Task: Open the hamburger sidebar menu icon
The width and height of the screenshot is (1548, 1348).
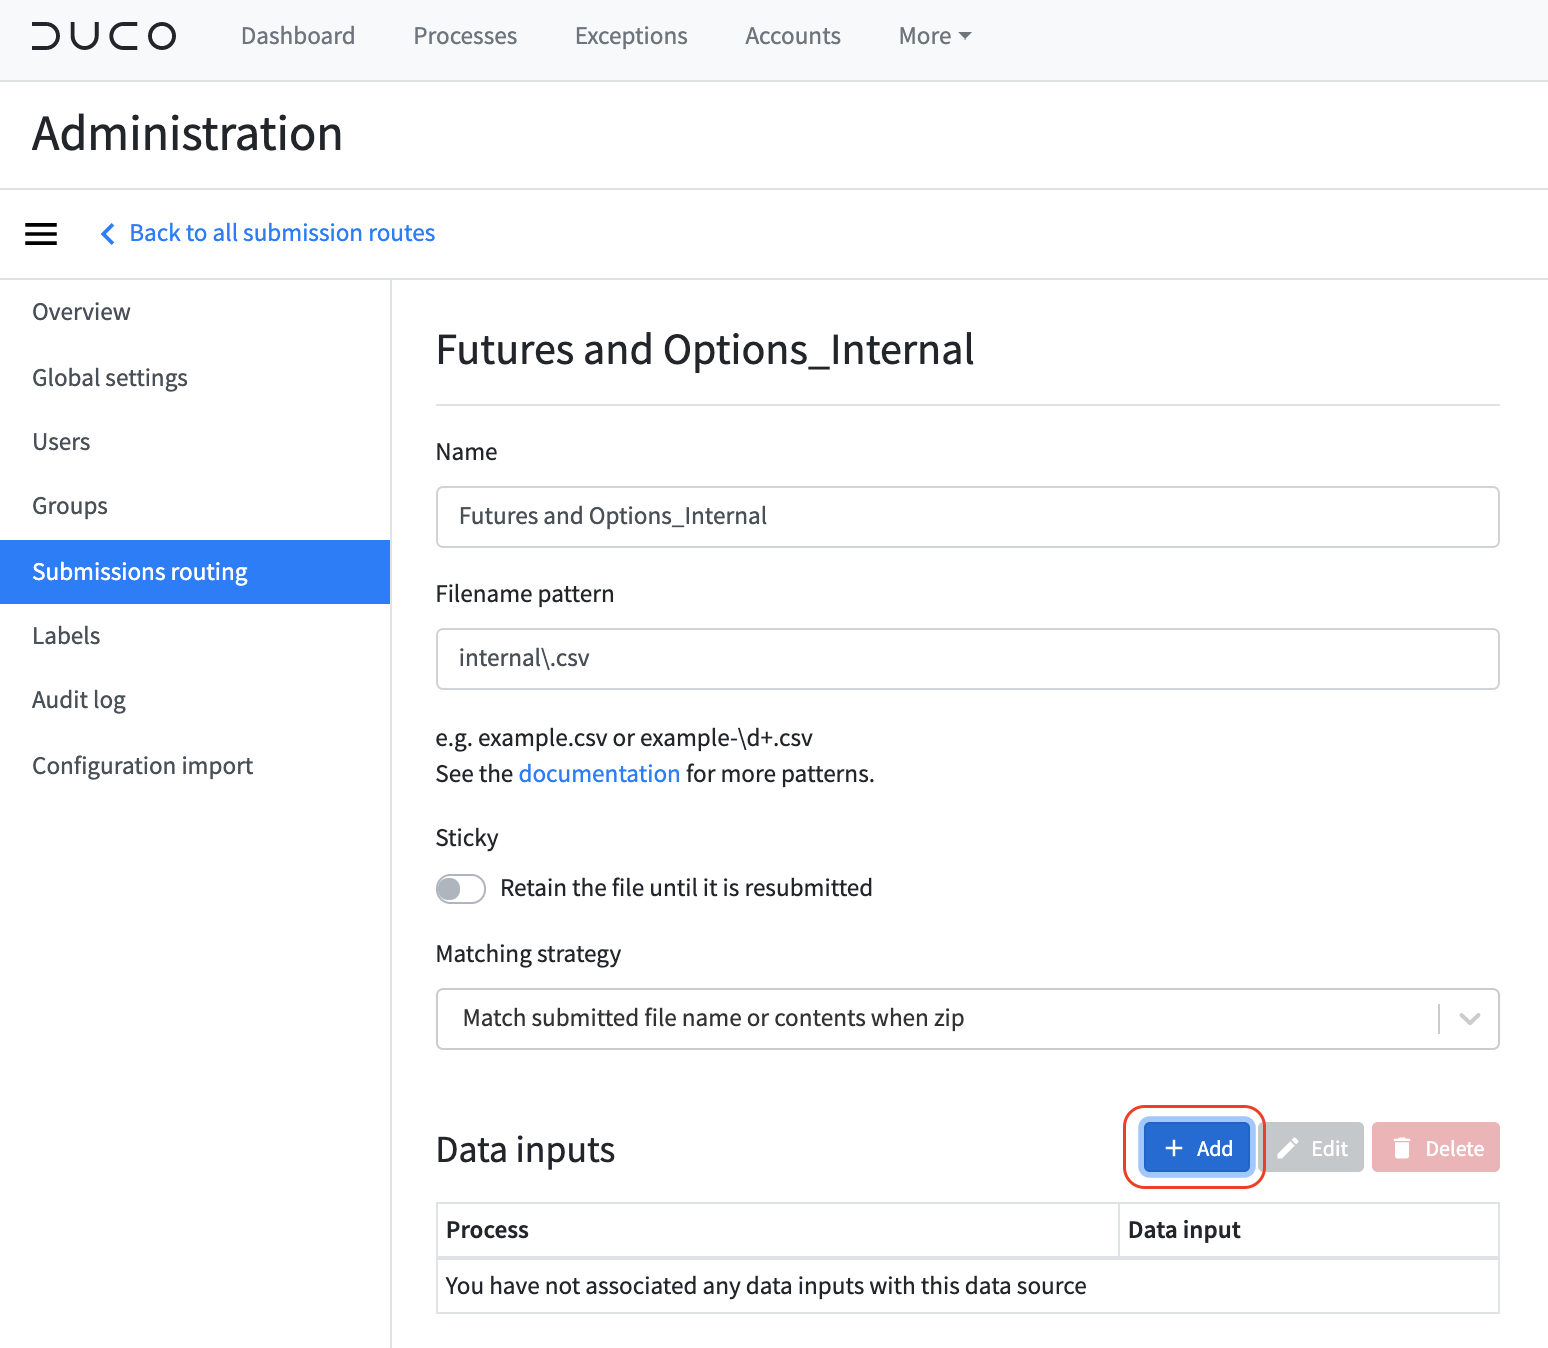Action: click(41, 234)
